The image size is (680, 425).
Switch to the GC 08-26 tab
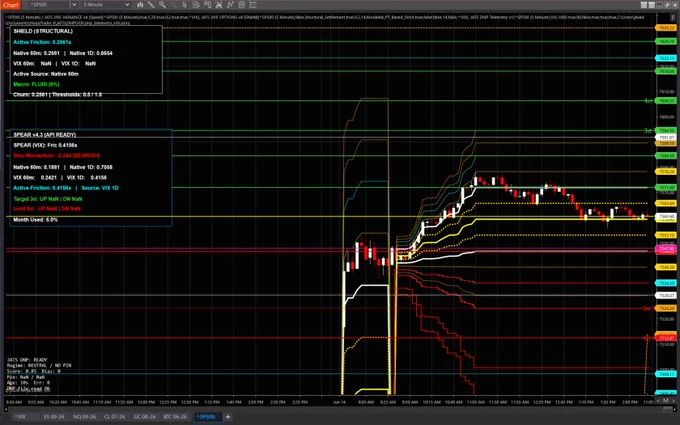144,417
